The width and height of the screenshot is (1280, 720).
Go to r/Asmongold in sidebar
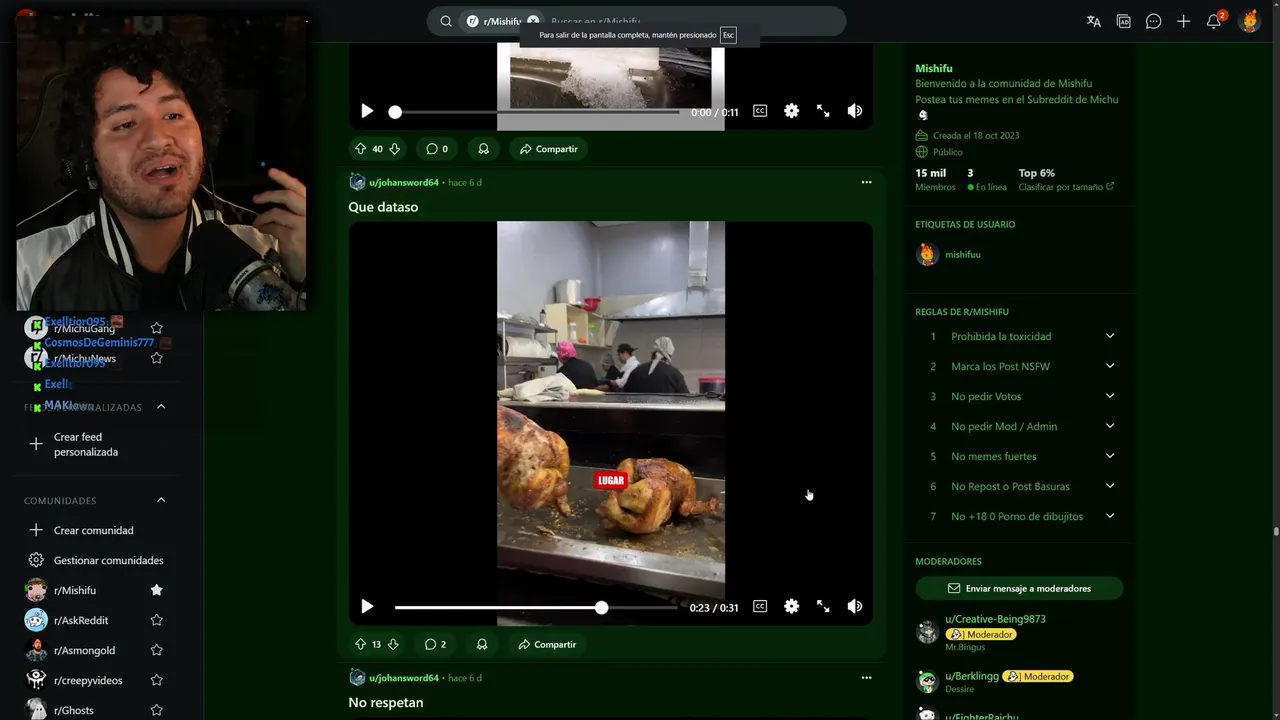84,650
